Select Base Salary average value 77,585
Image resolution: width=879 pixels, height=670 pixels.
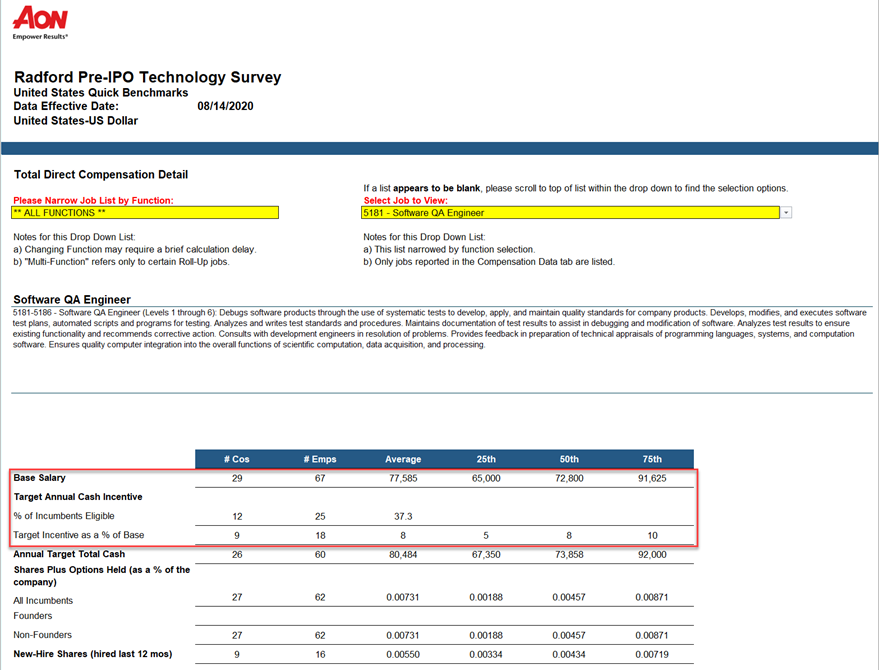pos(403,478)
